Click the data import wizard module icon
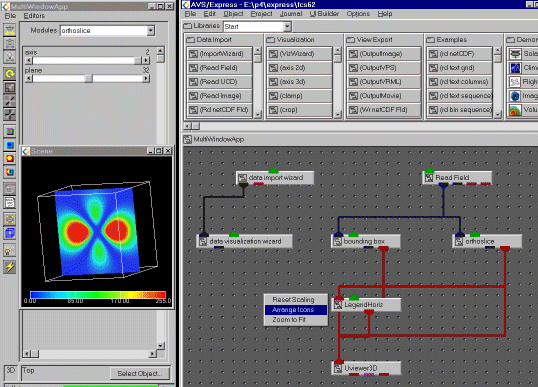Image resolution: width=538 pixels, height=387 pixels. tap(243, 178)
